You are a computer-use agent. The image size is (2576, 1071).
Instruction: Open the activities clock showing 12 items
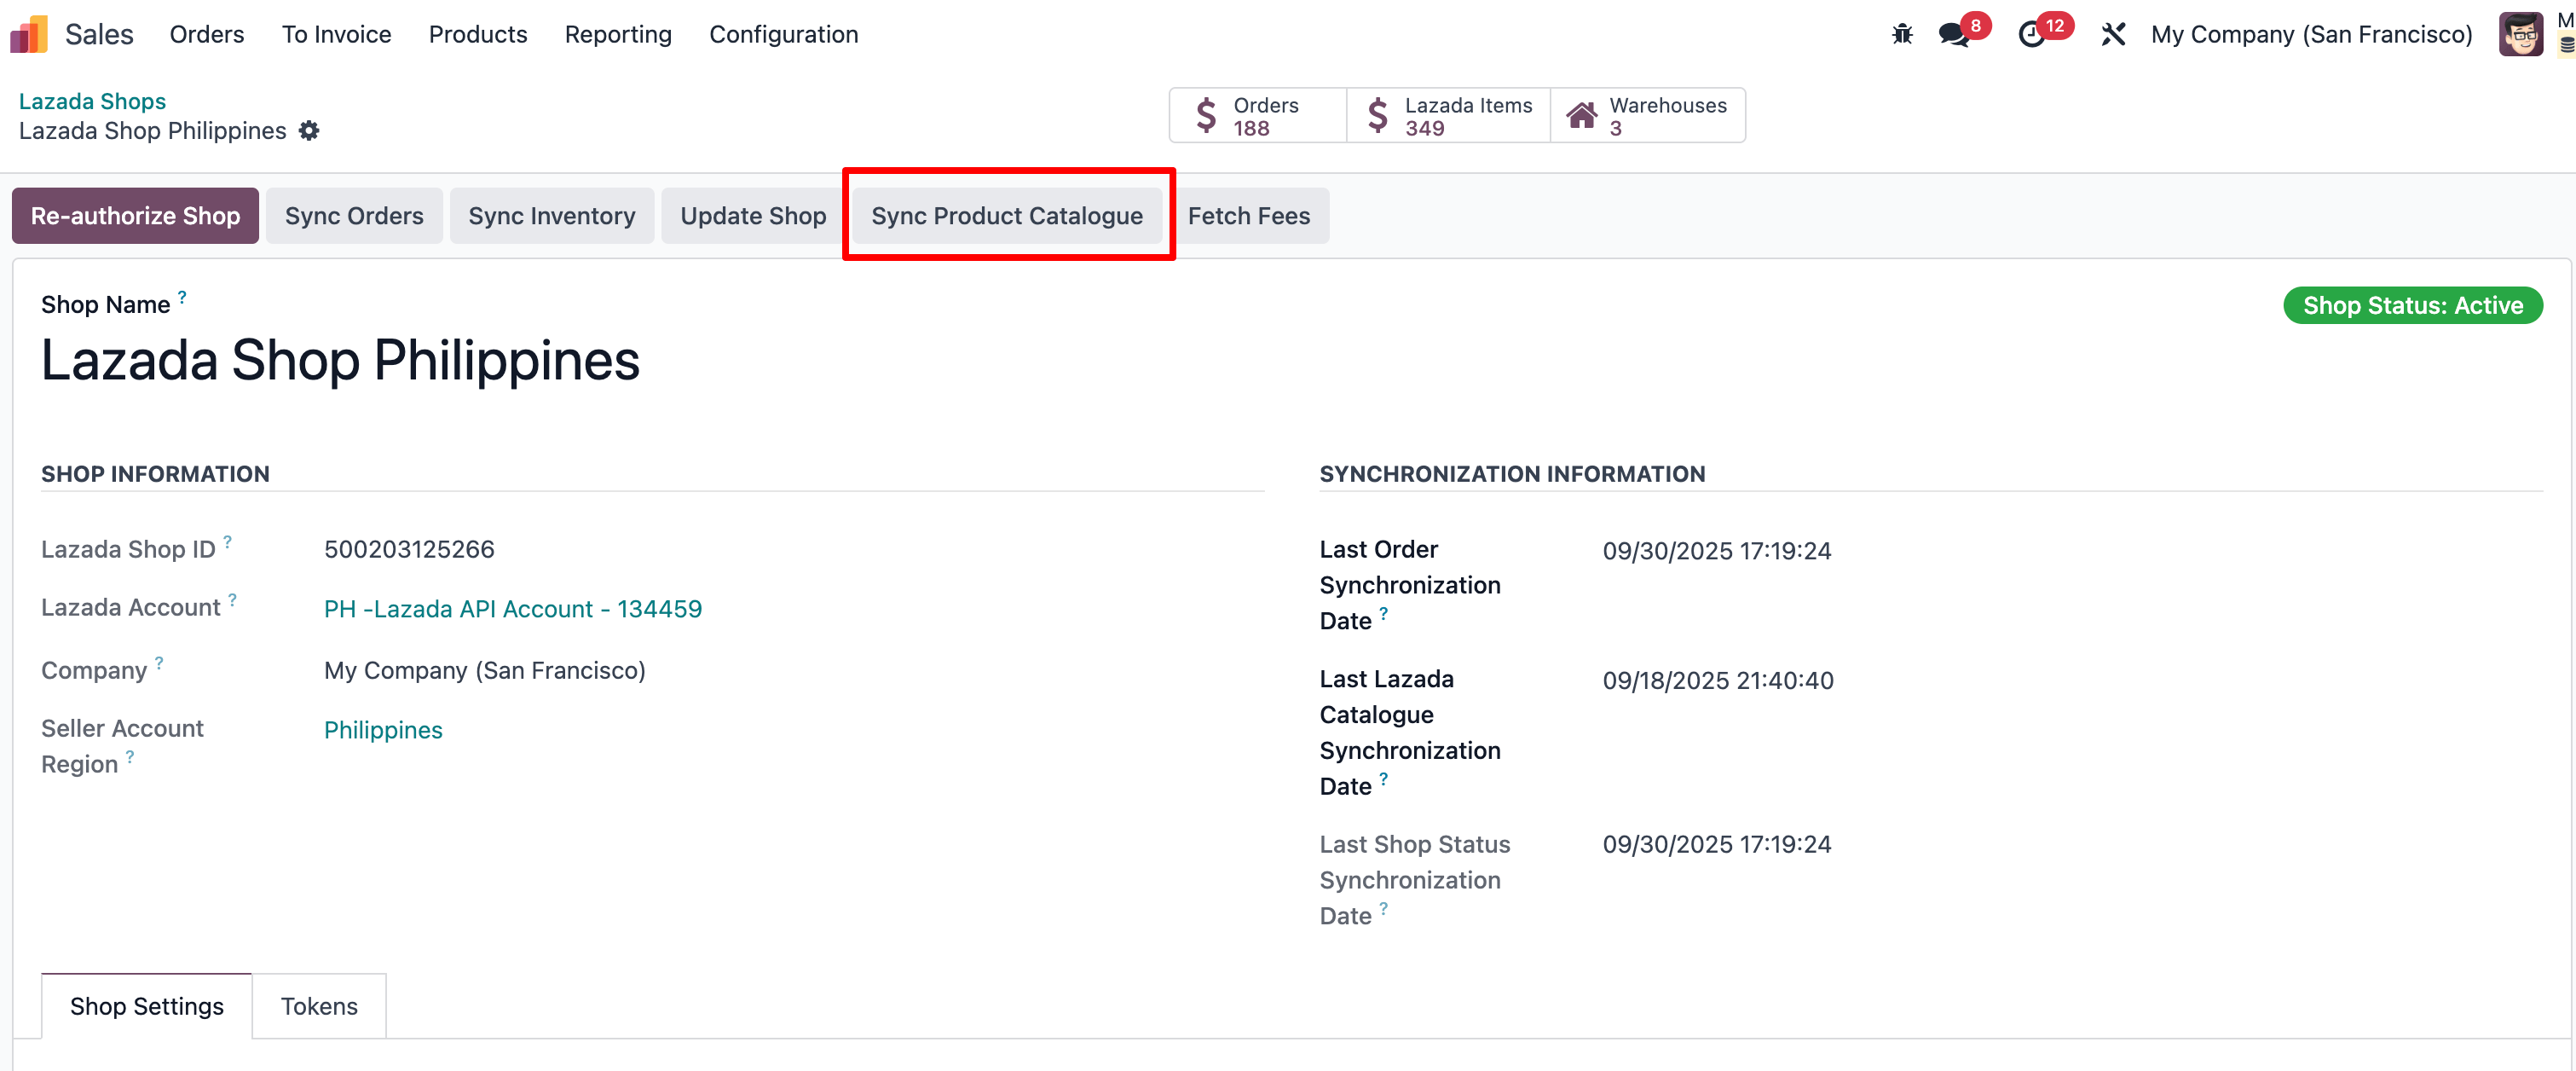2031,34
